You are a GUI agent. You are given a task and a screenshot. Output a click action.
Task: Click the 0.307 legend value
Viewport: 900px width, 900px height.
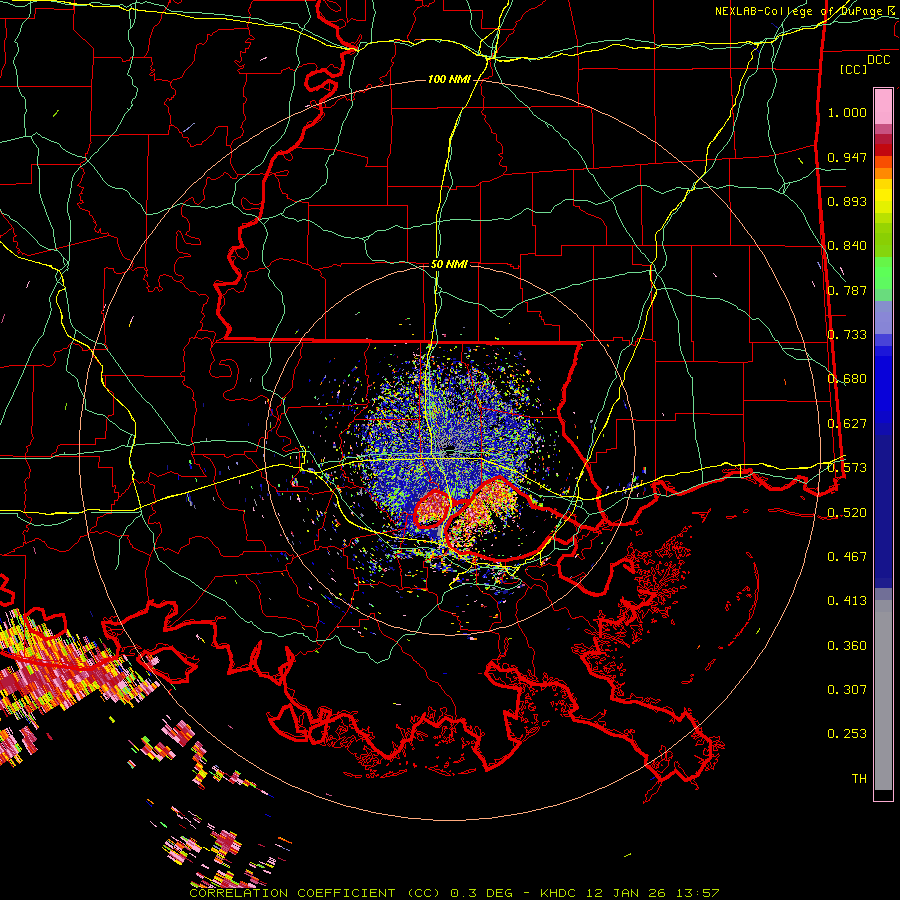tap(847, 690)
